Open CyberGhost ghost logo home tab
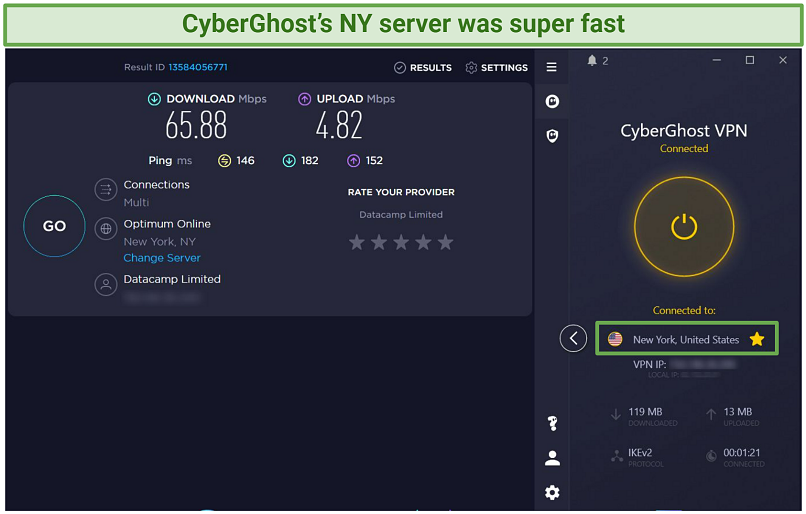Image resolution: width=806 pixels, height=514 pixels. click(552, 101)
